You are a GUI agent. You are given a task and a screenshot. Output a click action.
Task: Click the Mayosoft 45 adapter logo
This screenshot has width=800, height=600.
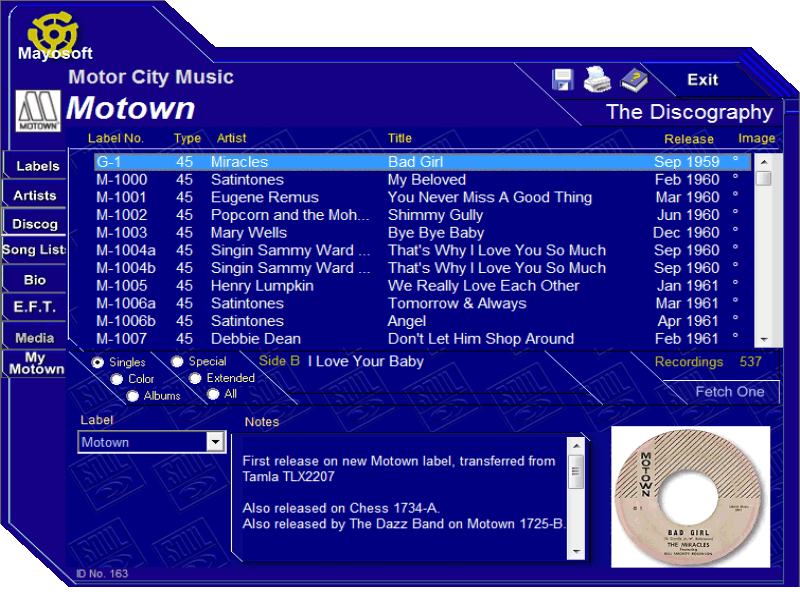click(52, 35)
